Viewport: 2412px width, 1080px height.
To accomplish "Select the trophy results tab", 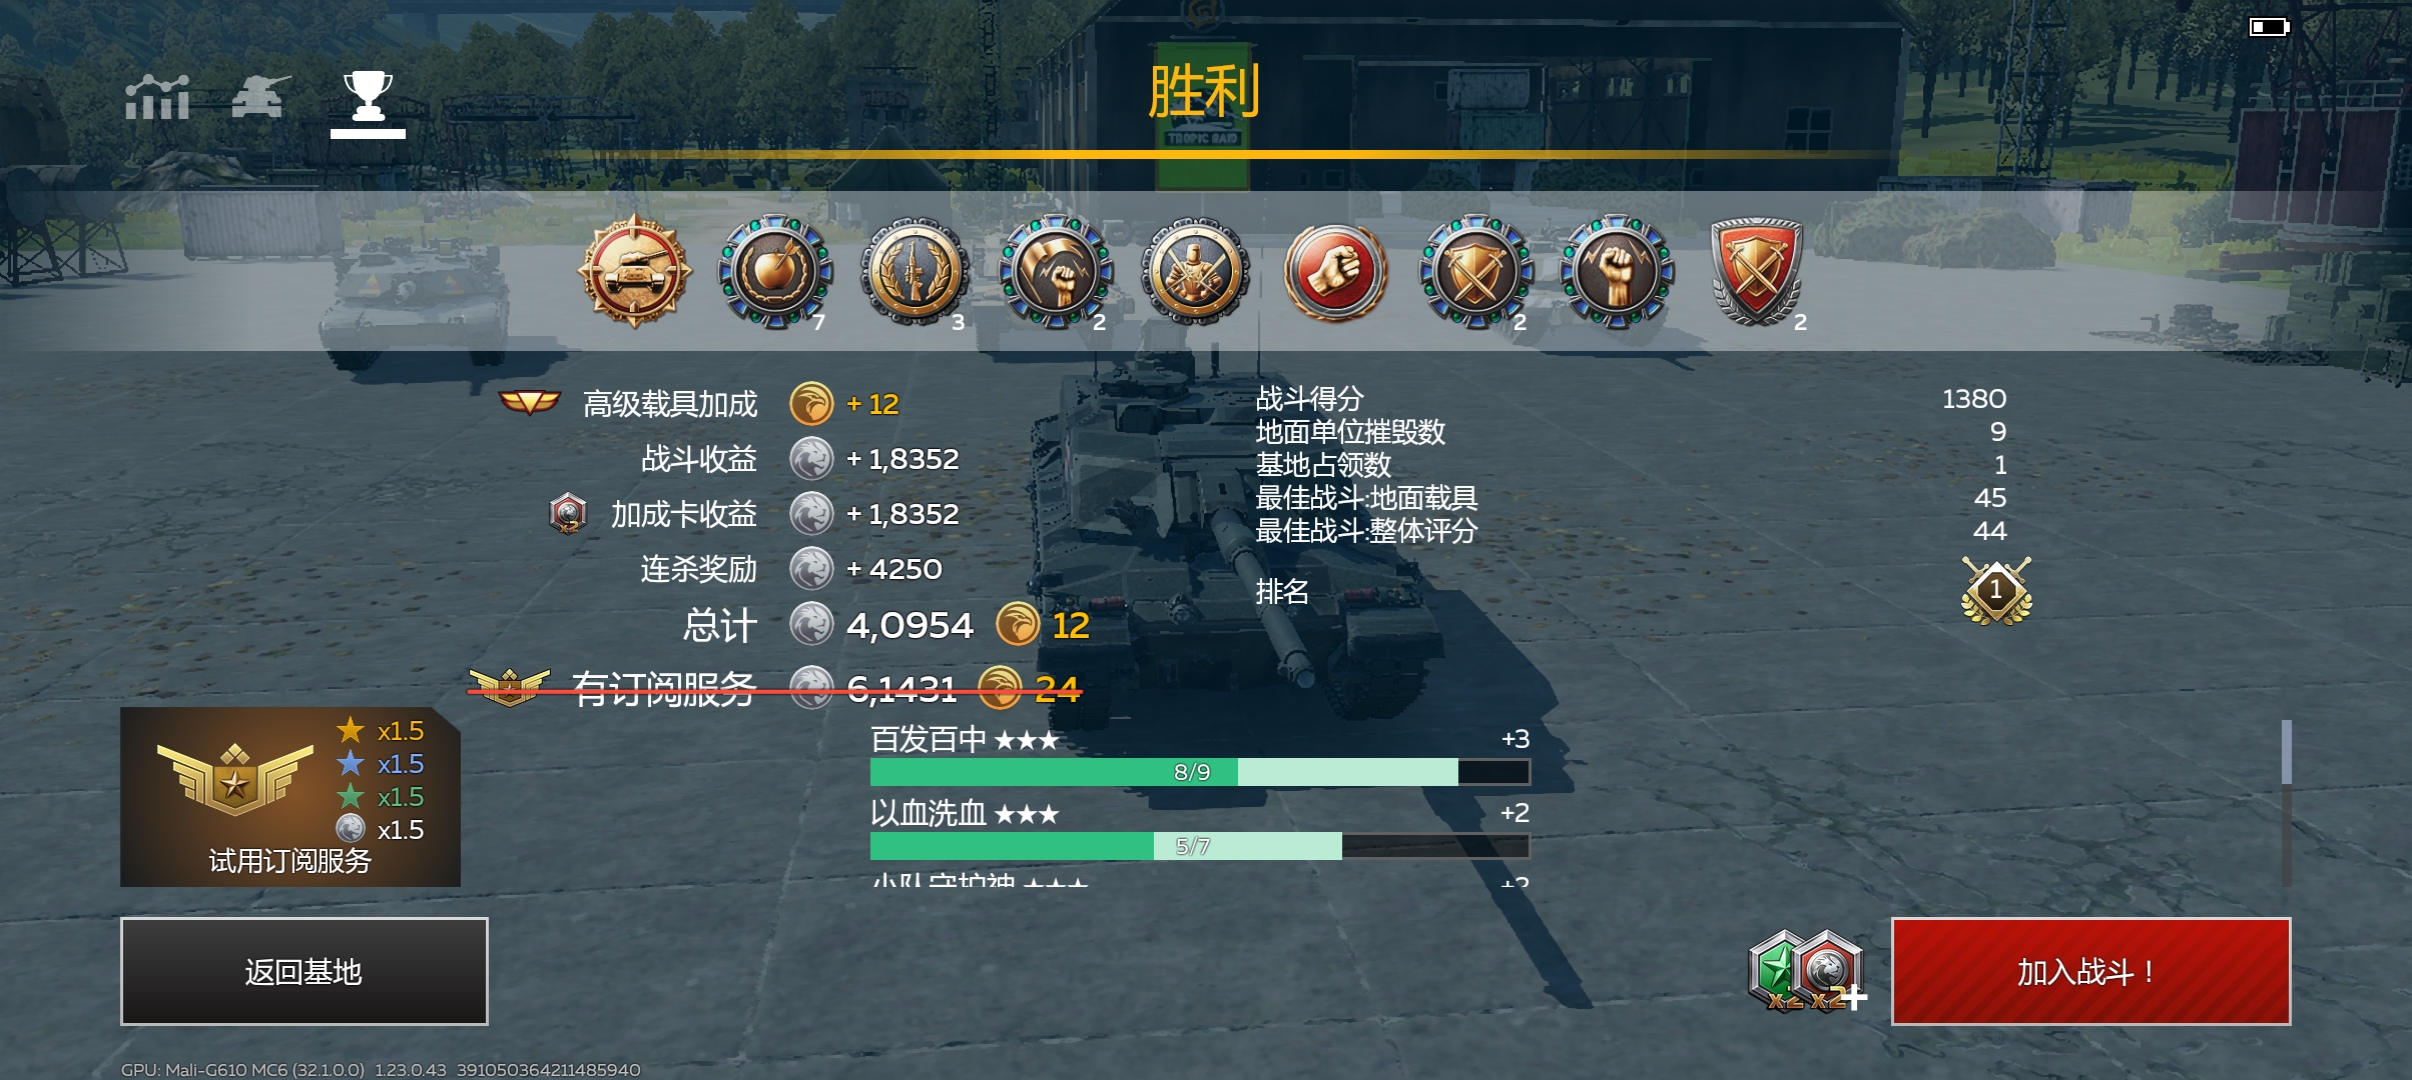I will click(x=368, y=103).
